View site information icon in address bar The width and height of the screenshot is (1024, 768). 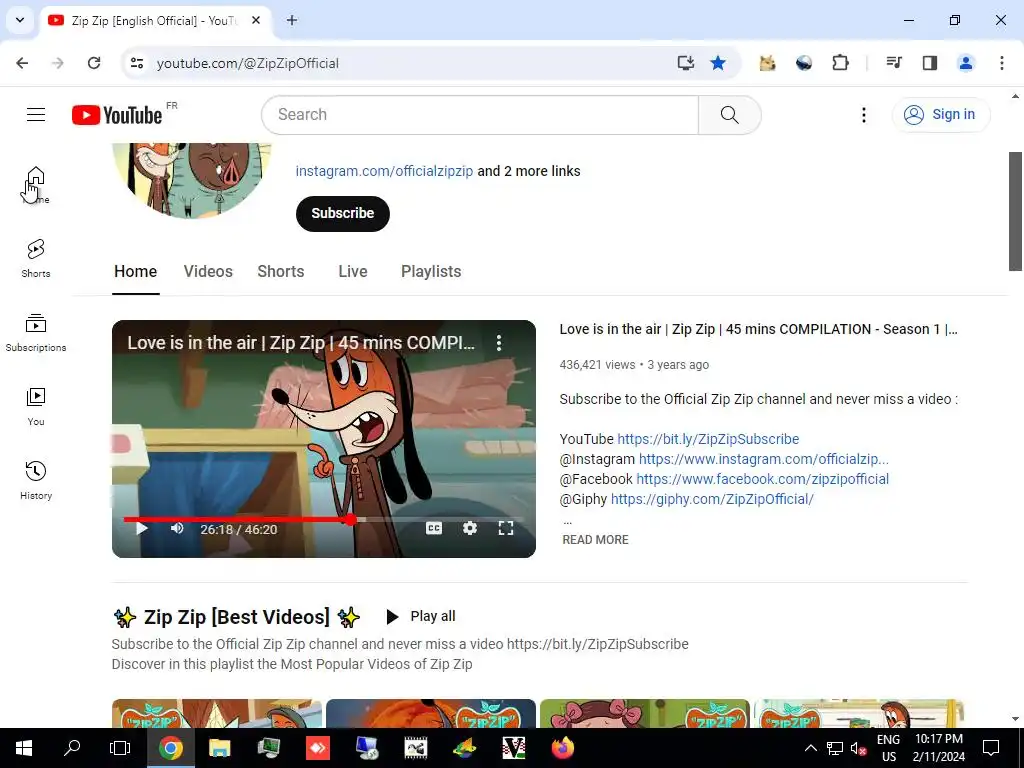pyautogui.click(x=136, y=63)
